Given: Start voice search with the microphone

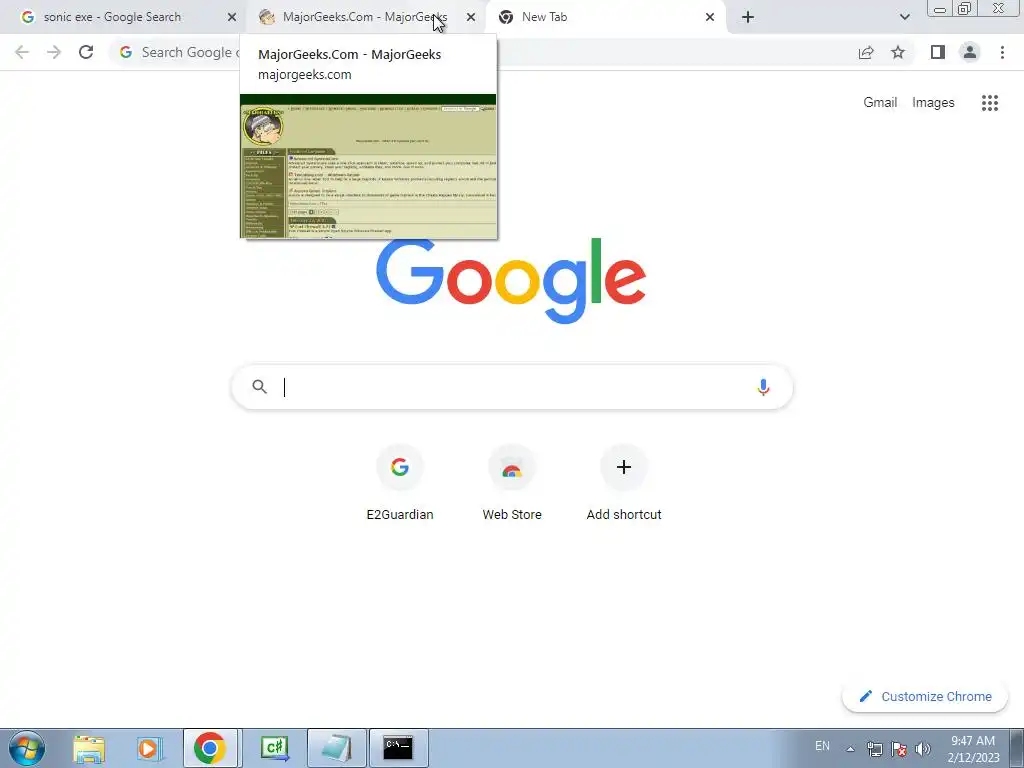Looking at the screenshot, I should pyautogui.click(x=763, y=387).
